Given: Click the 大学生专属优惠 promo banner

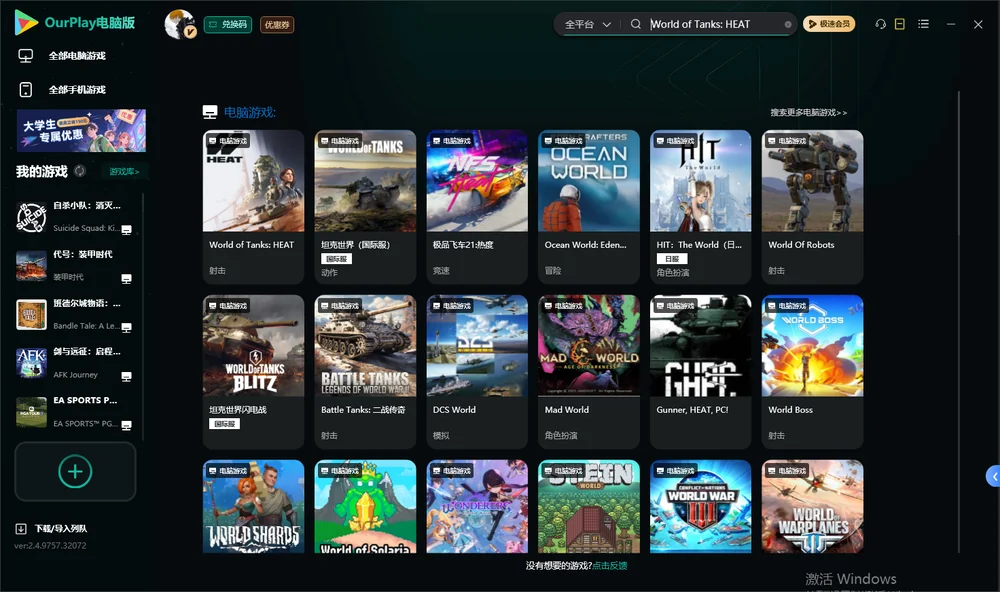Looking at the screenshot, I should click(x=81, y=131).
